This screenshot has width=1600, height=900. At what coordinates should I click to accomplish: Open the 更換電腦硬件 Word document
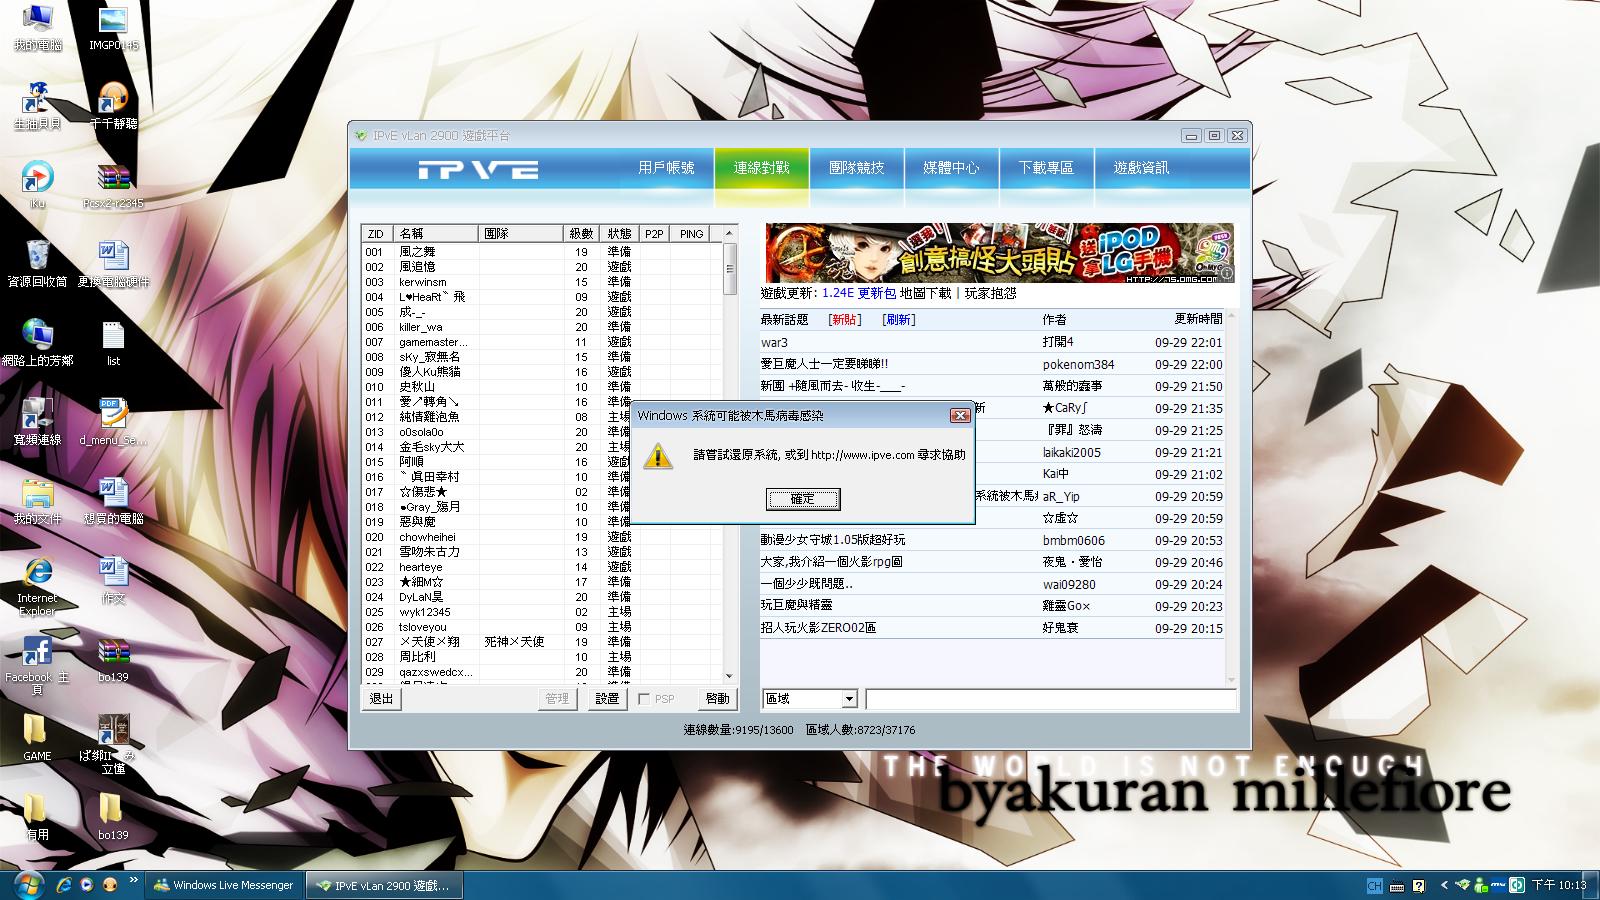tap(113, 263)
